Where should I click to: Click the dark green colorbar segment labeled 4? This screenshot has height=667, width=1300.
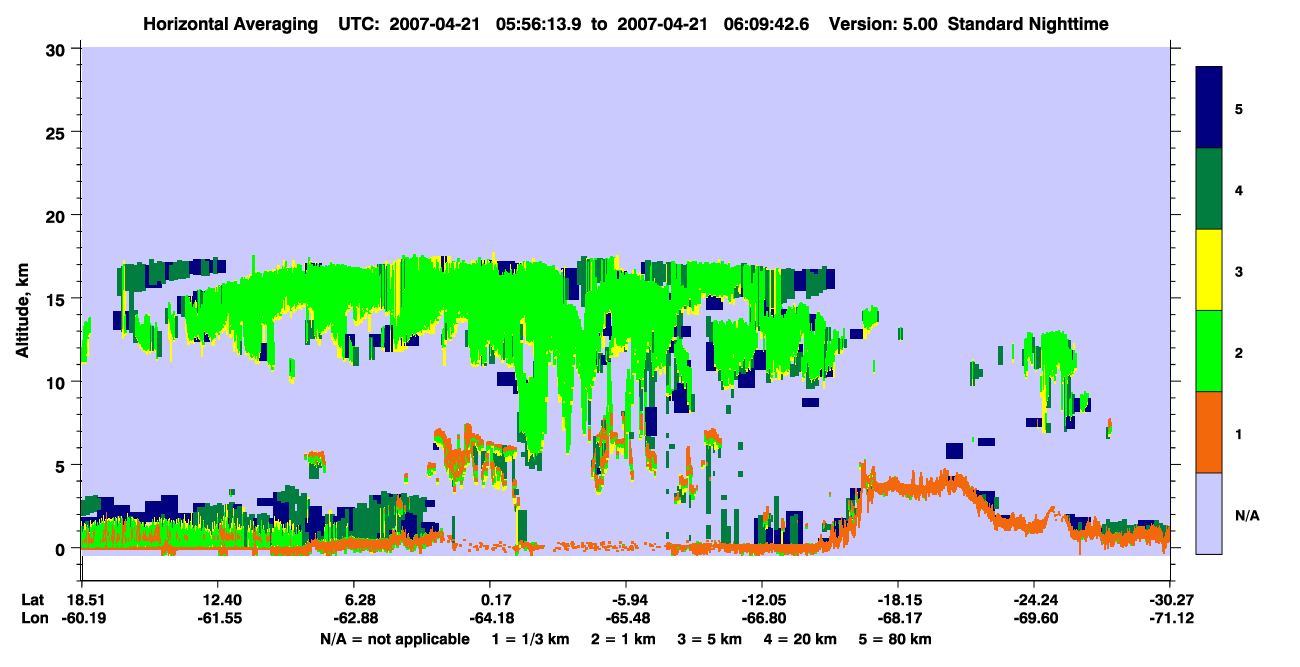[x=1209, y=189]
